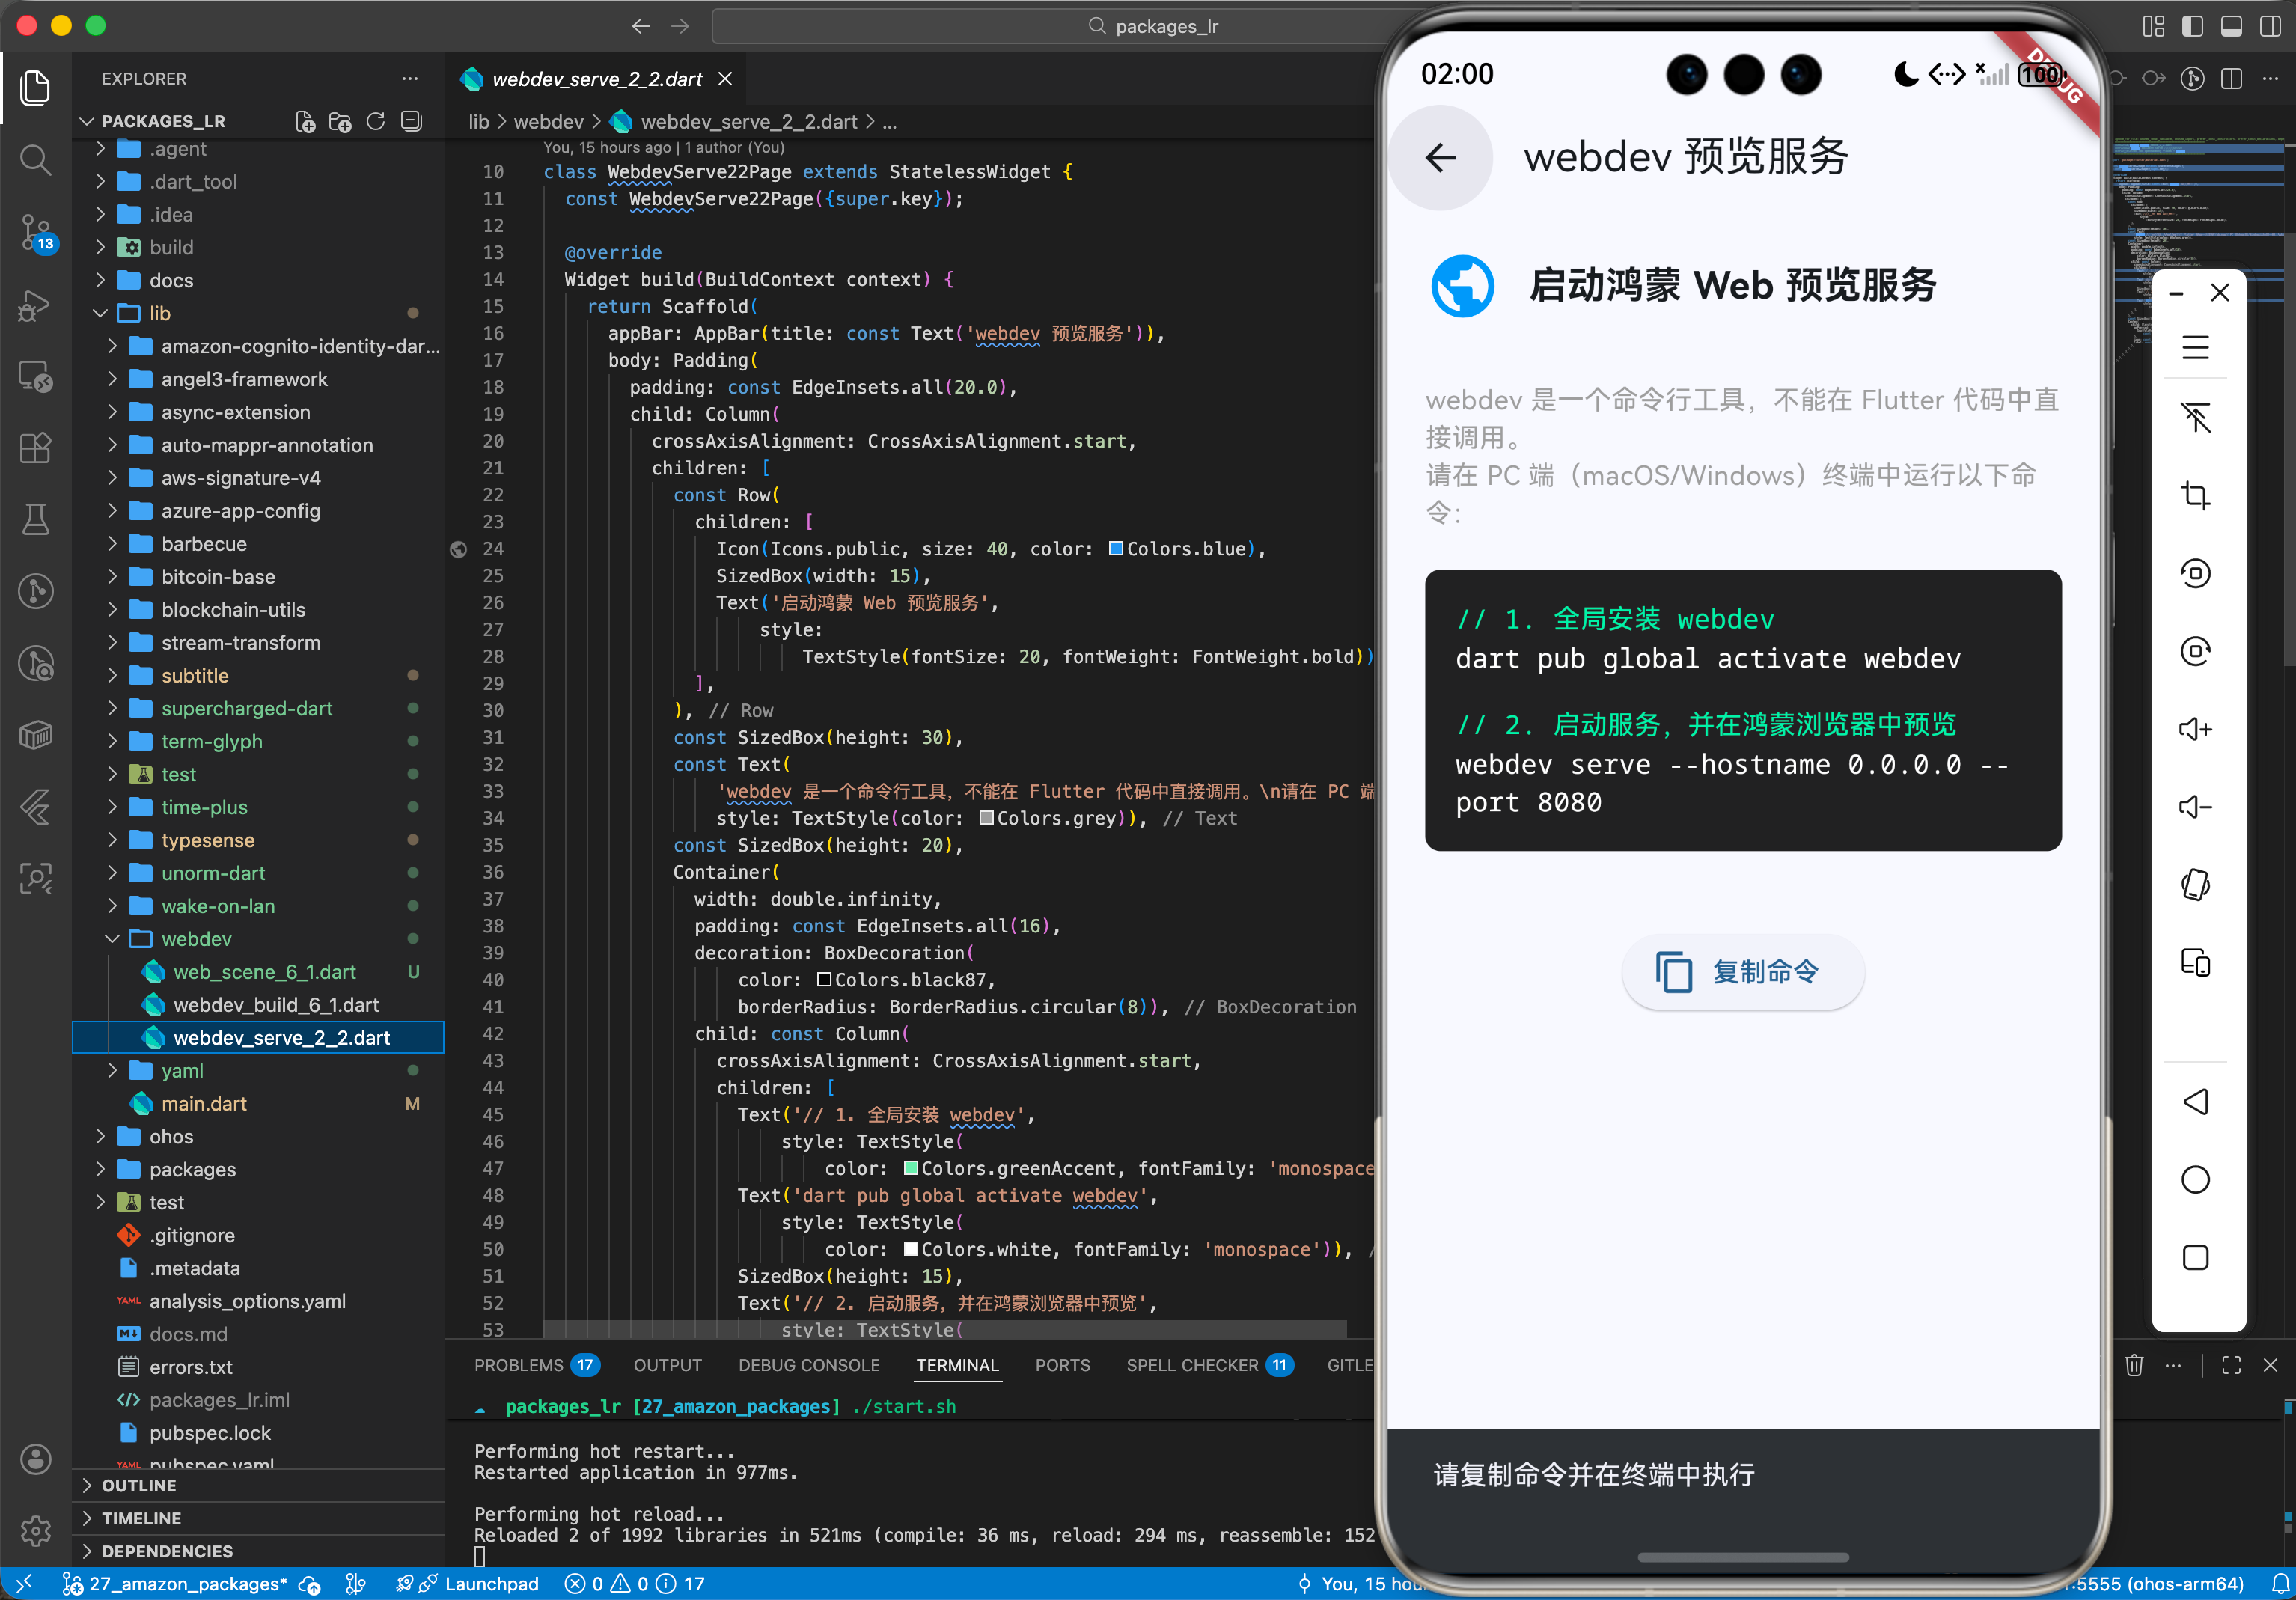Image resolution: width=2296 pixels, height=1600 pixels.
Task: Tap the emulator Recents square button
Action: [2196, 1257]
